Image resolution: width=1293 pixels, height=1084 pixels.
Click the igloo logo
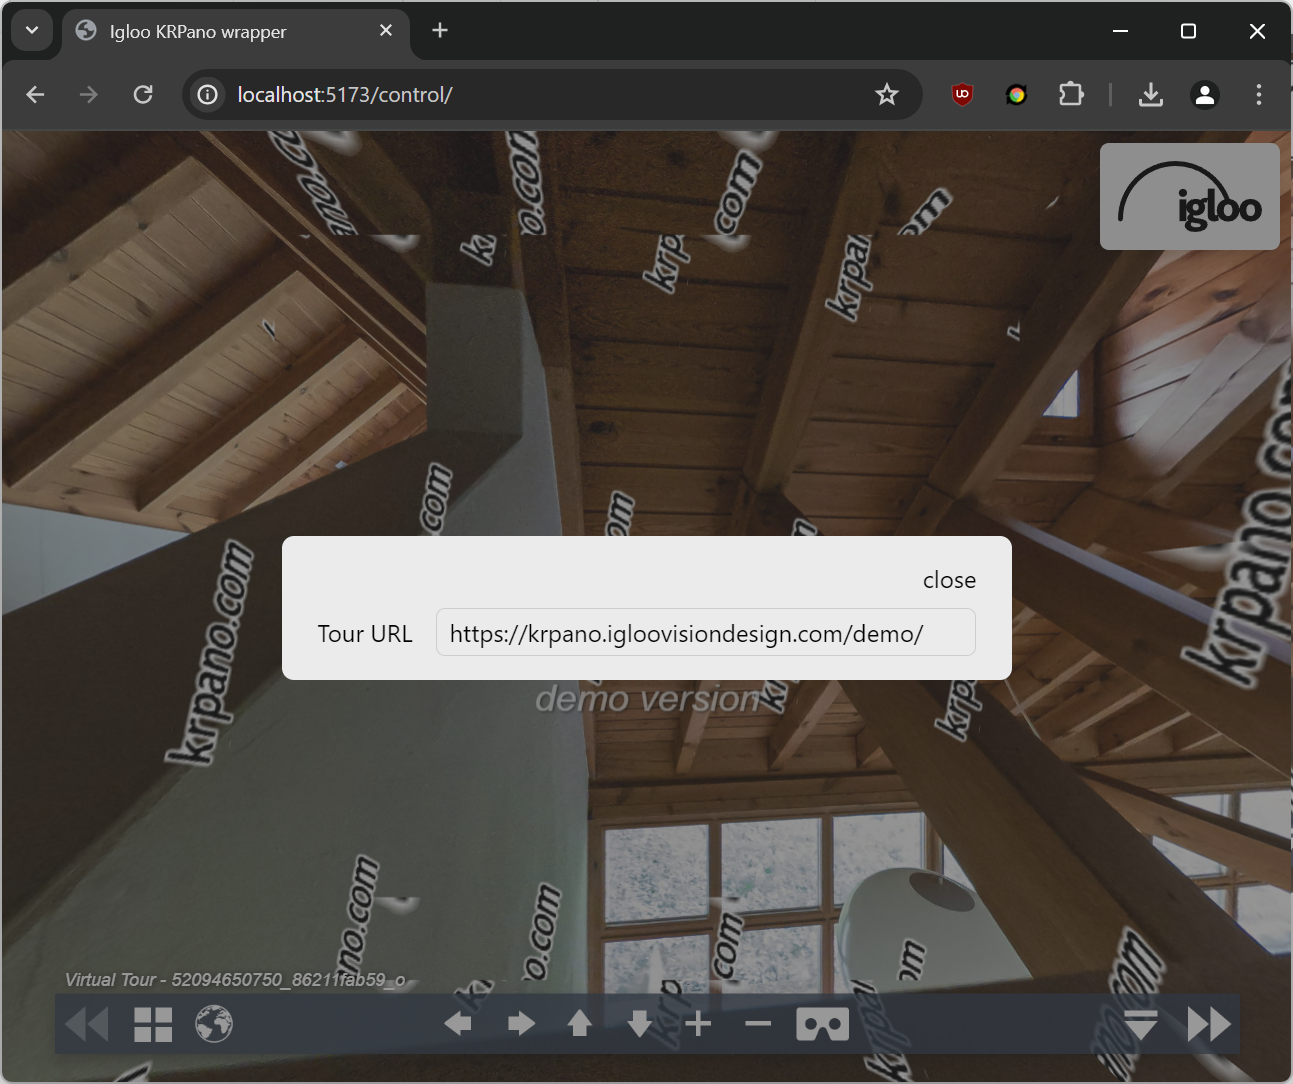(1189, 197)
